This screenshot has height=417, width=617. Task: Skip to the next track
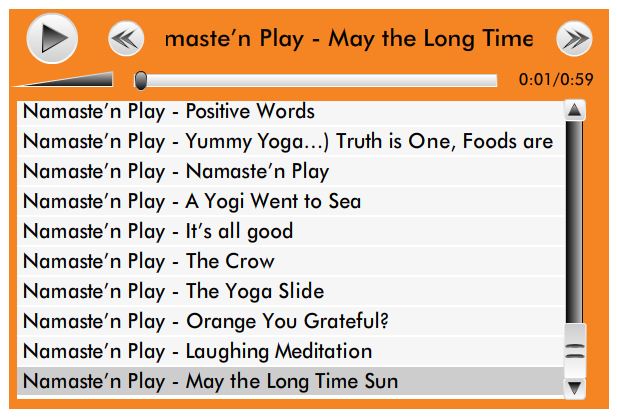[573, 39]
